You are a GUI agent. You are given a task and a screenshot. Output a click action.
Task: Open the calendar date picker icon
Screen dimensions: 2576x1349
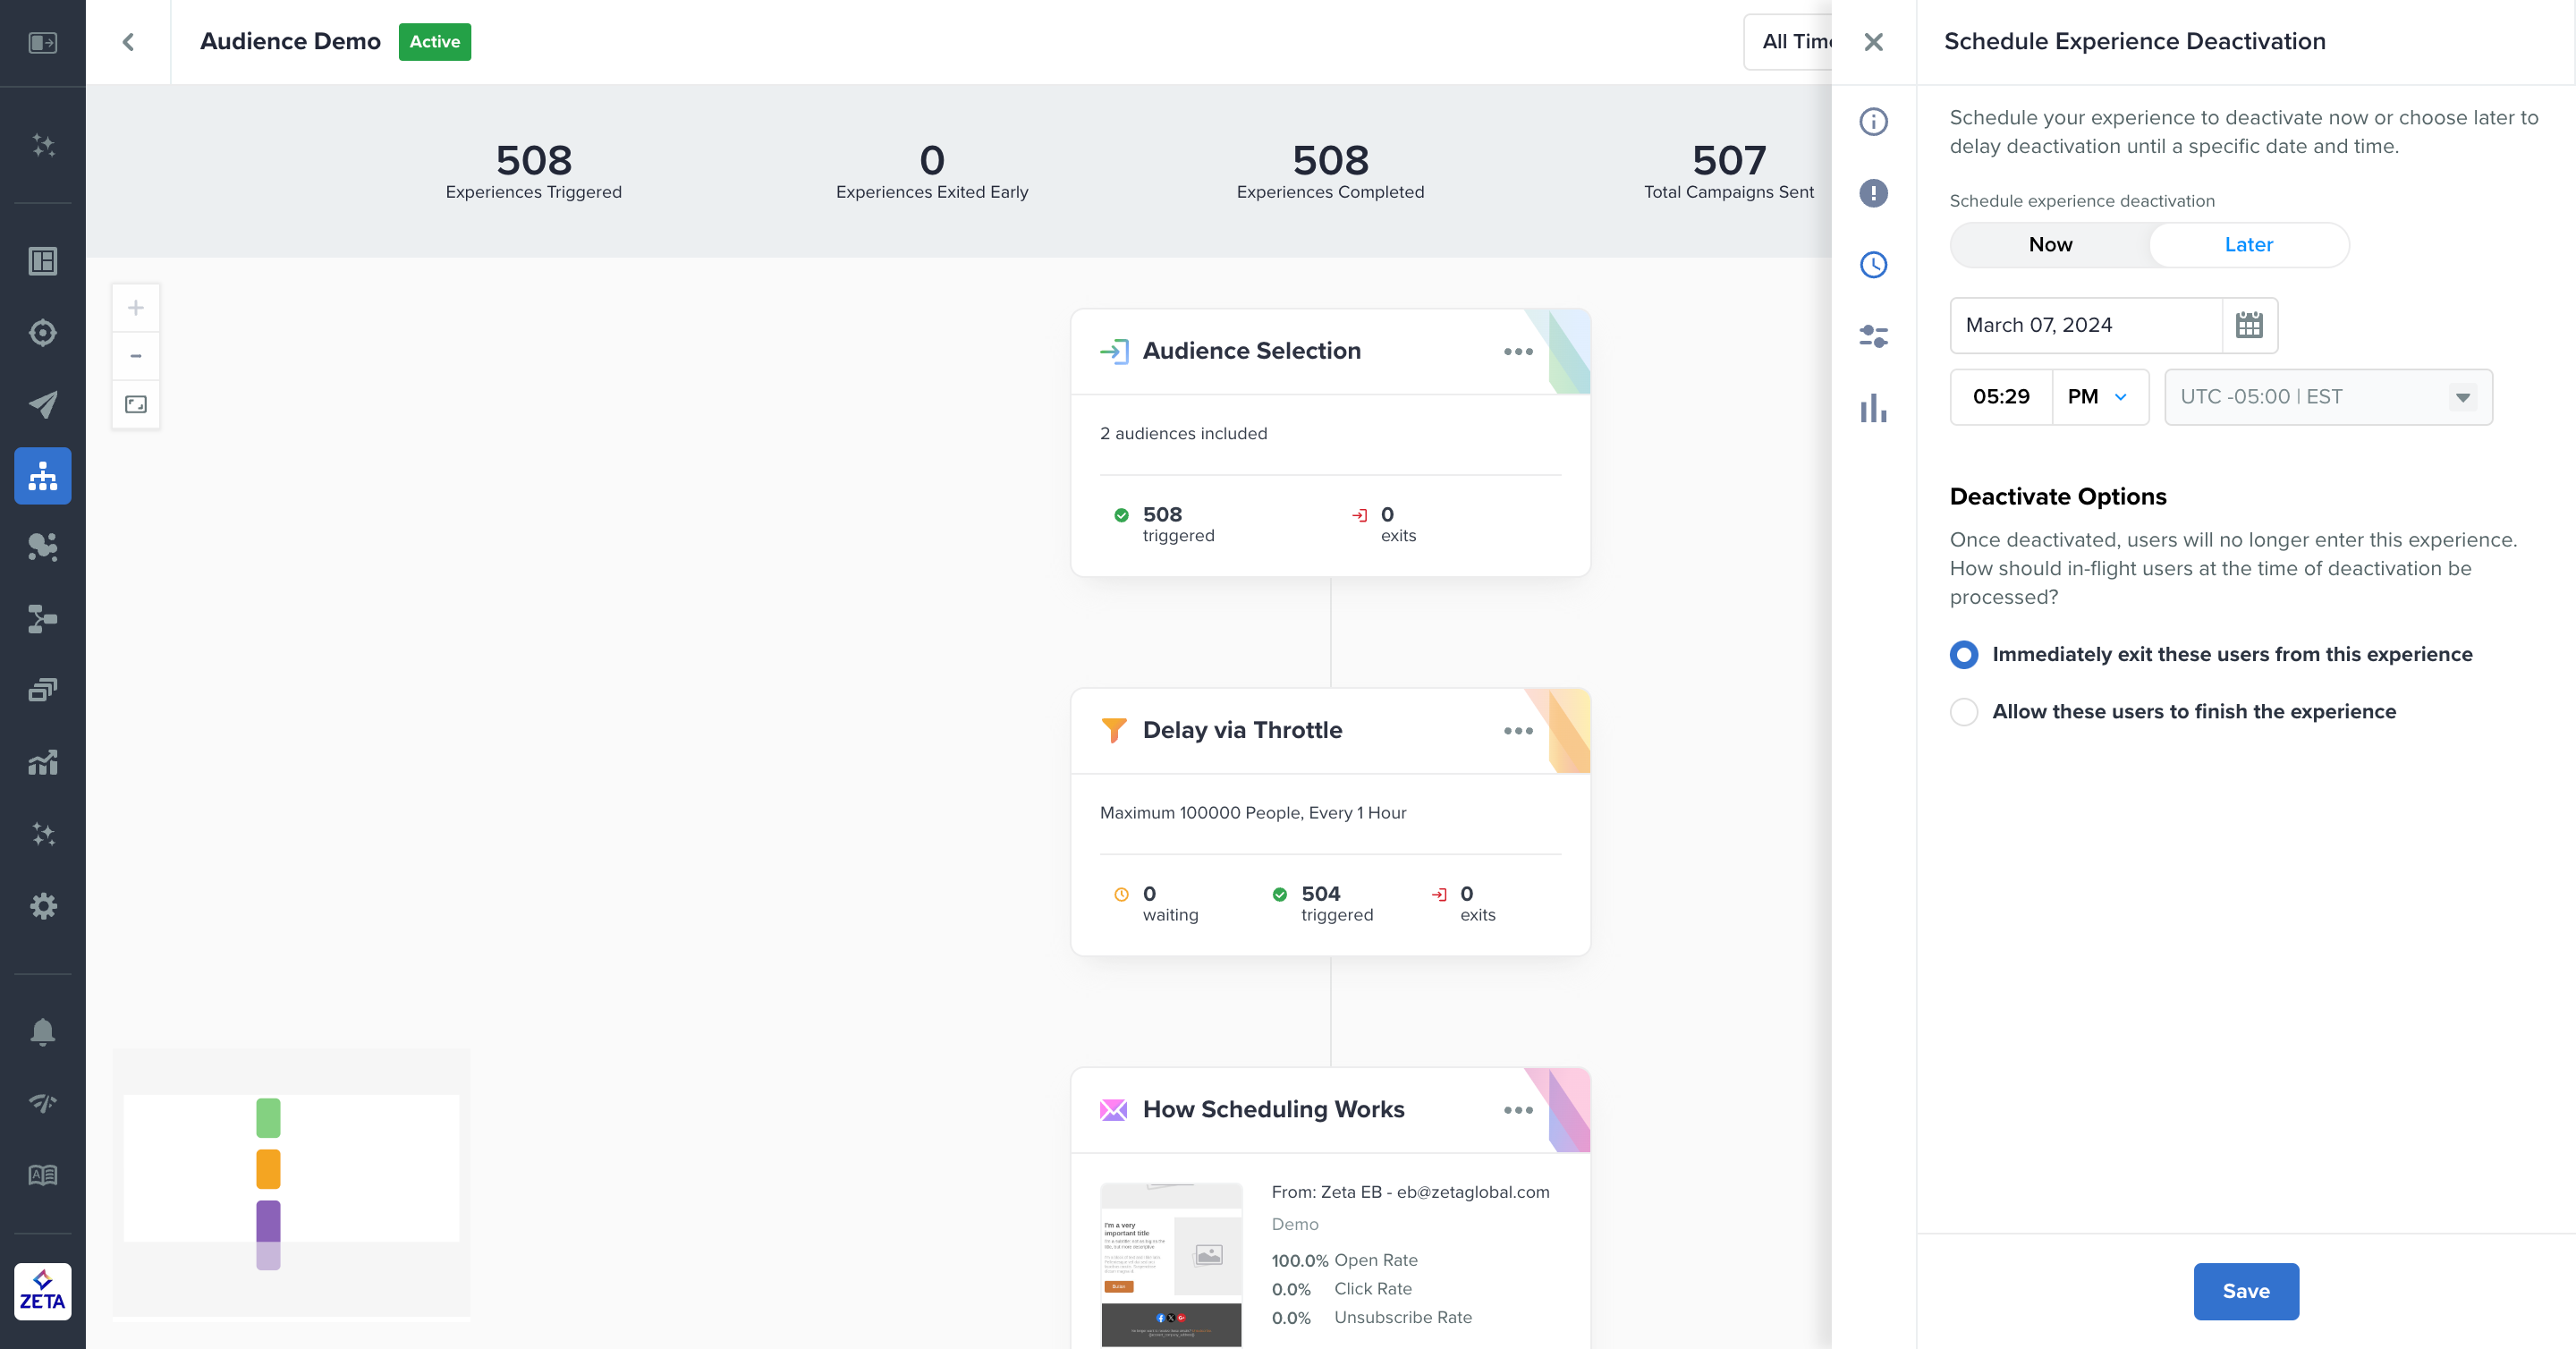pyautogui.click(x=2249, y=325)
